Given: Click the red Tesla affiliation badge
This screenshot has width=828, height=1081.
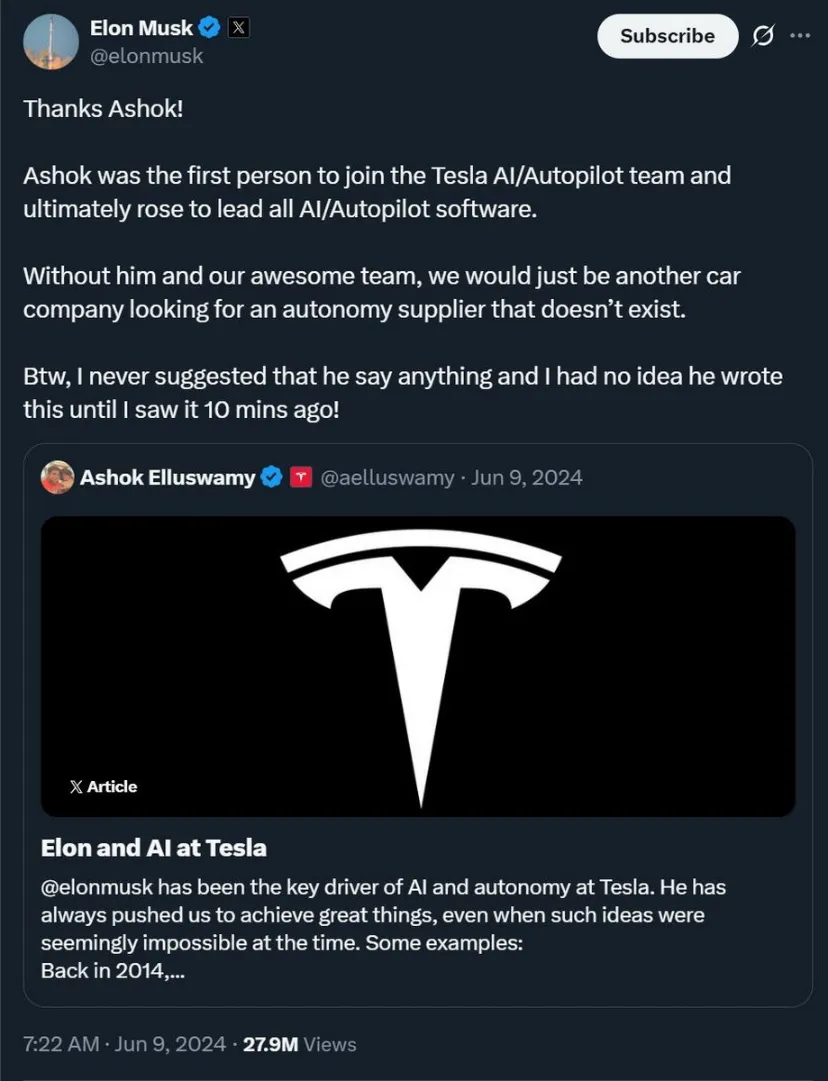Looking at the screenshot, I should pos(301,478).
